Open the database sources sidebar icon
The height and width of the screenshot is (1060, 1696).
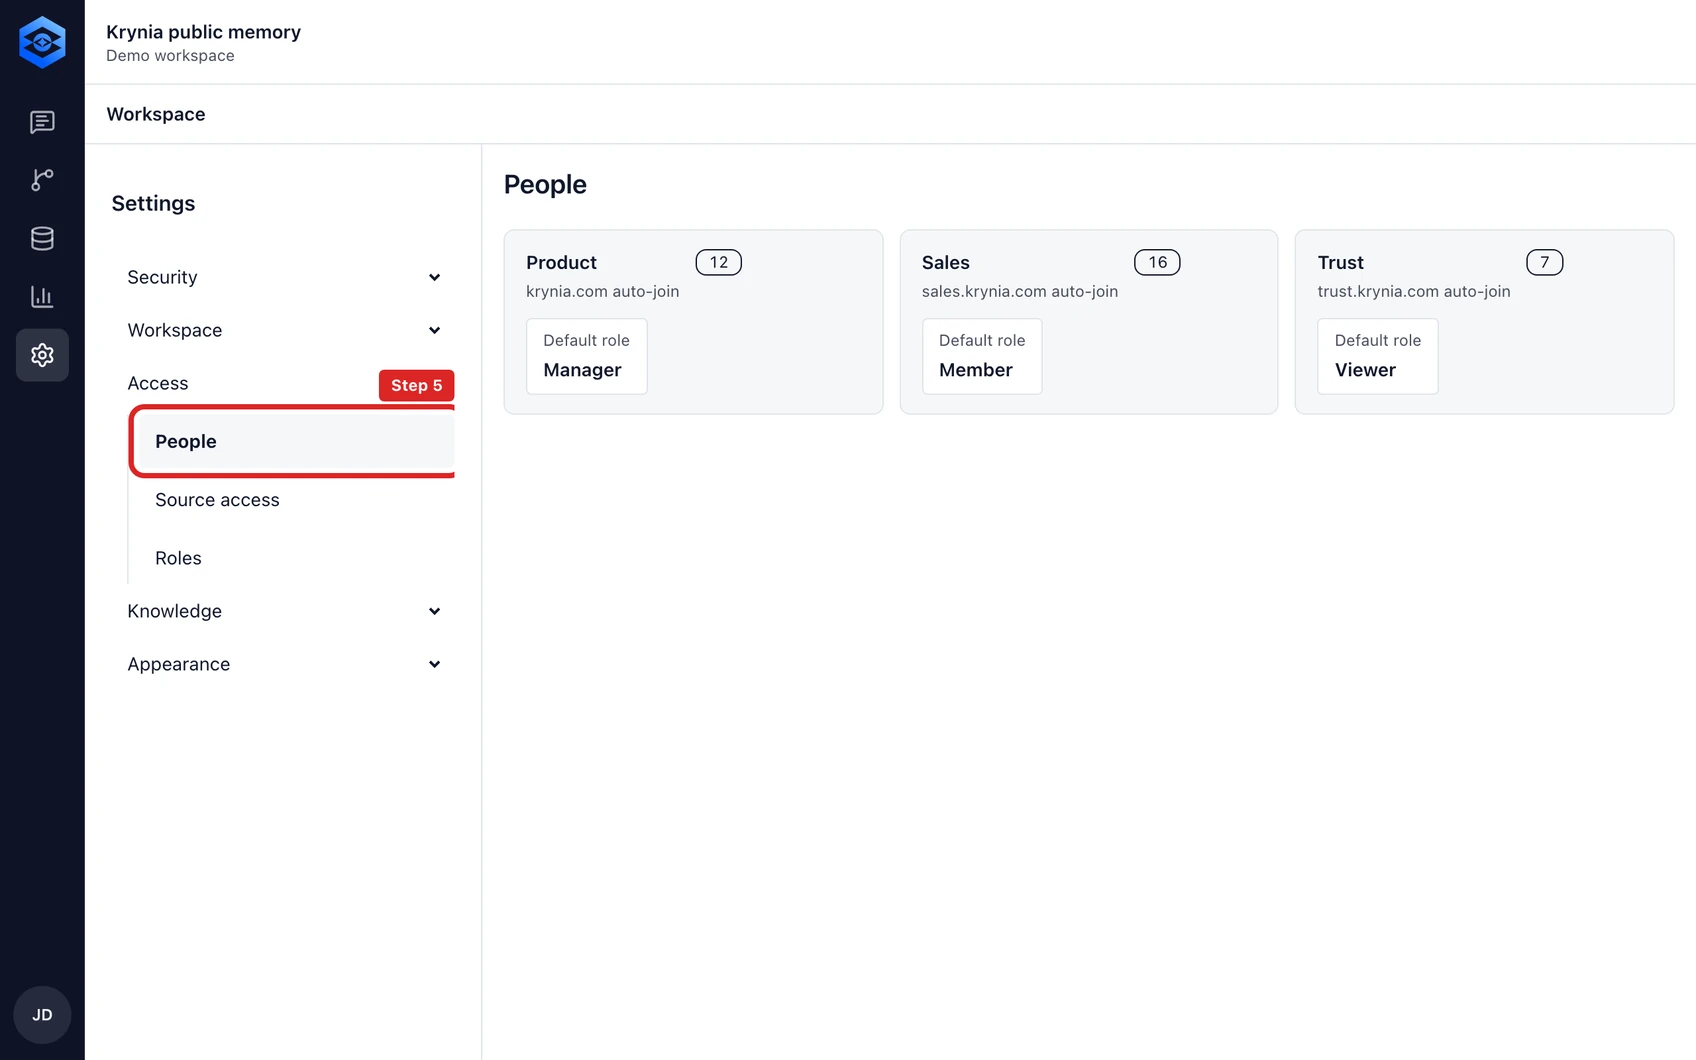tap(42, 238)
